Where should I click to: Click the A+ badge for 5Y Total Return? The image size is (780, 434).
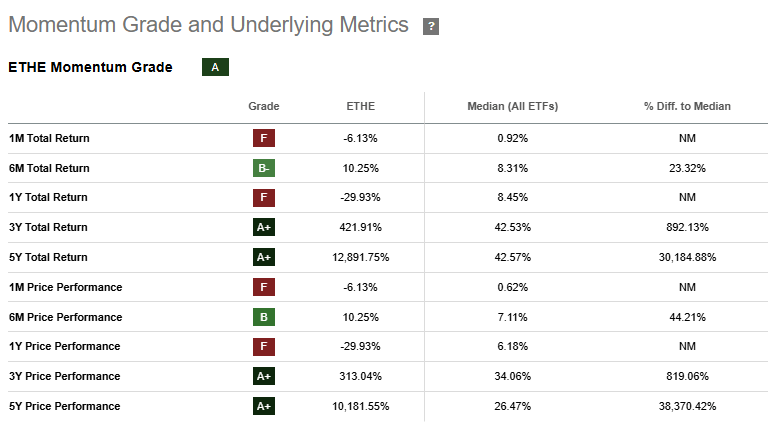(264, 257)
